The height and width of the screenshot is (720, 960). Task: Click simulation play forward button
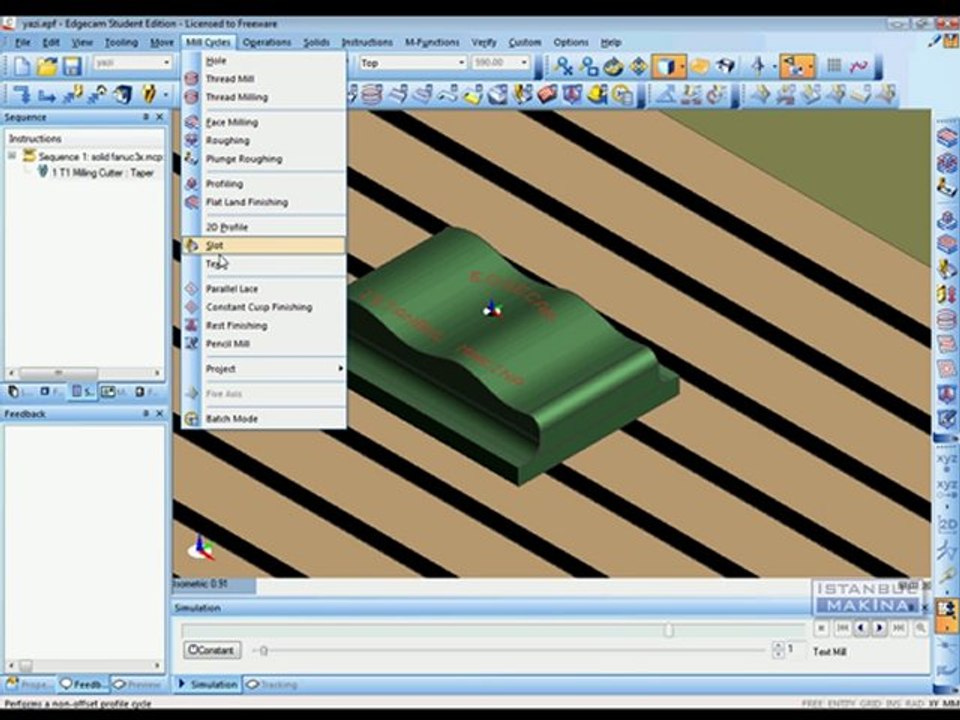pos(879,628)
